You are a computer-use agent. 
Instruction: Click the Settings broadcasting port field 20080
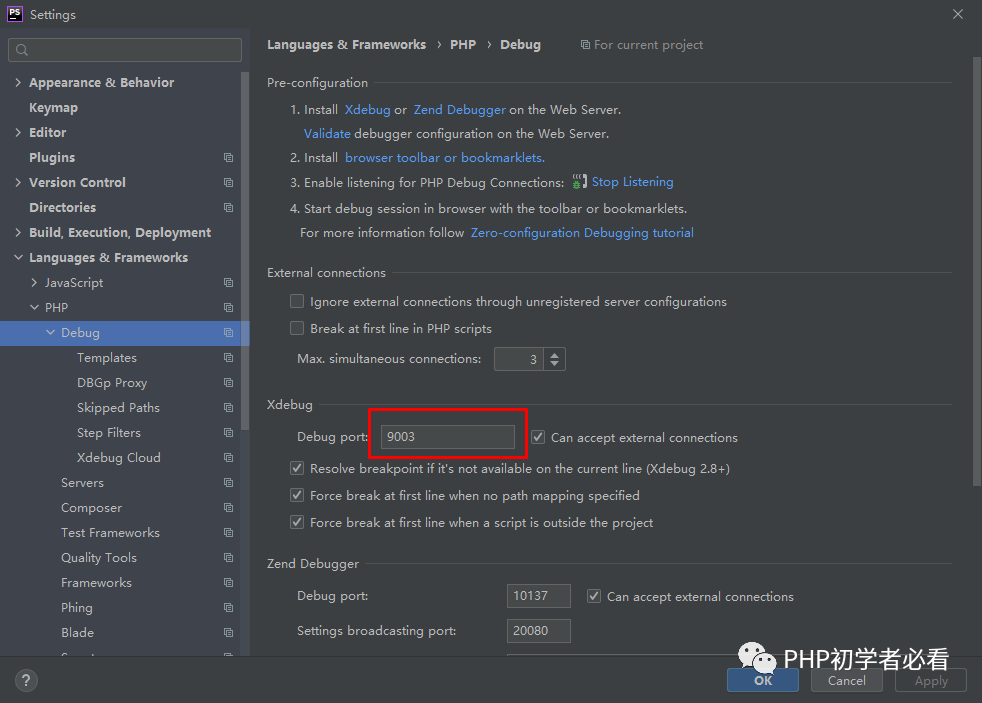pos(539,631)
